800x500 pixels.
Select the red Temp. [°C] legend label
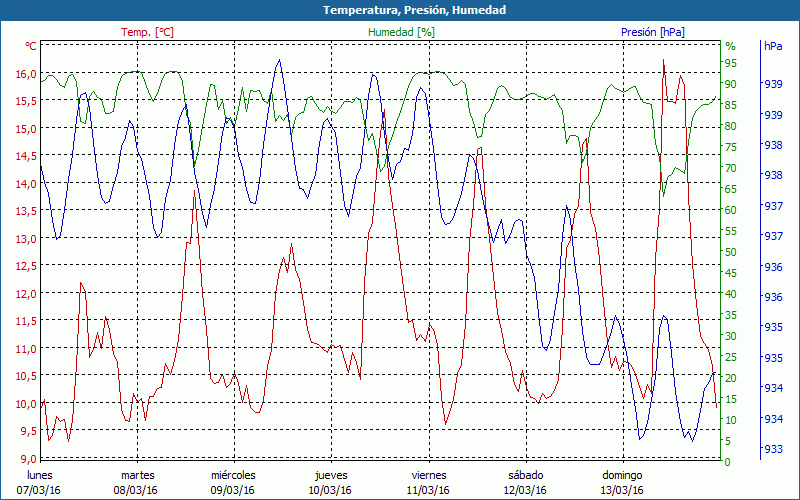tap(147, 32)
